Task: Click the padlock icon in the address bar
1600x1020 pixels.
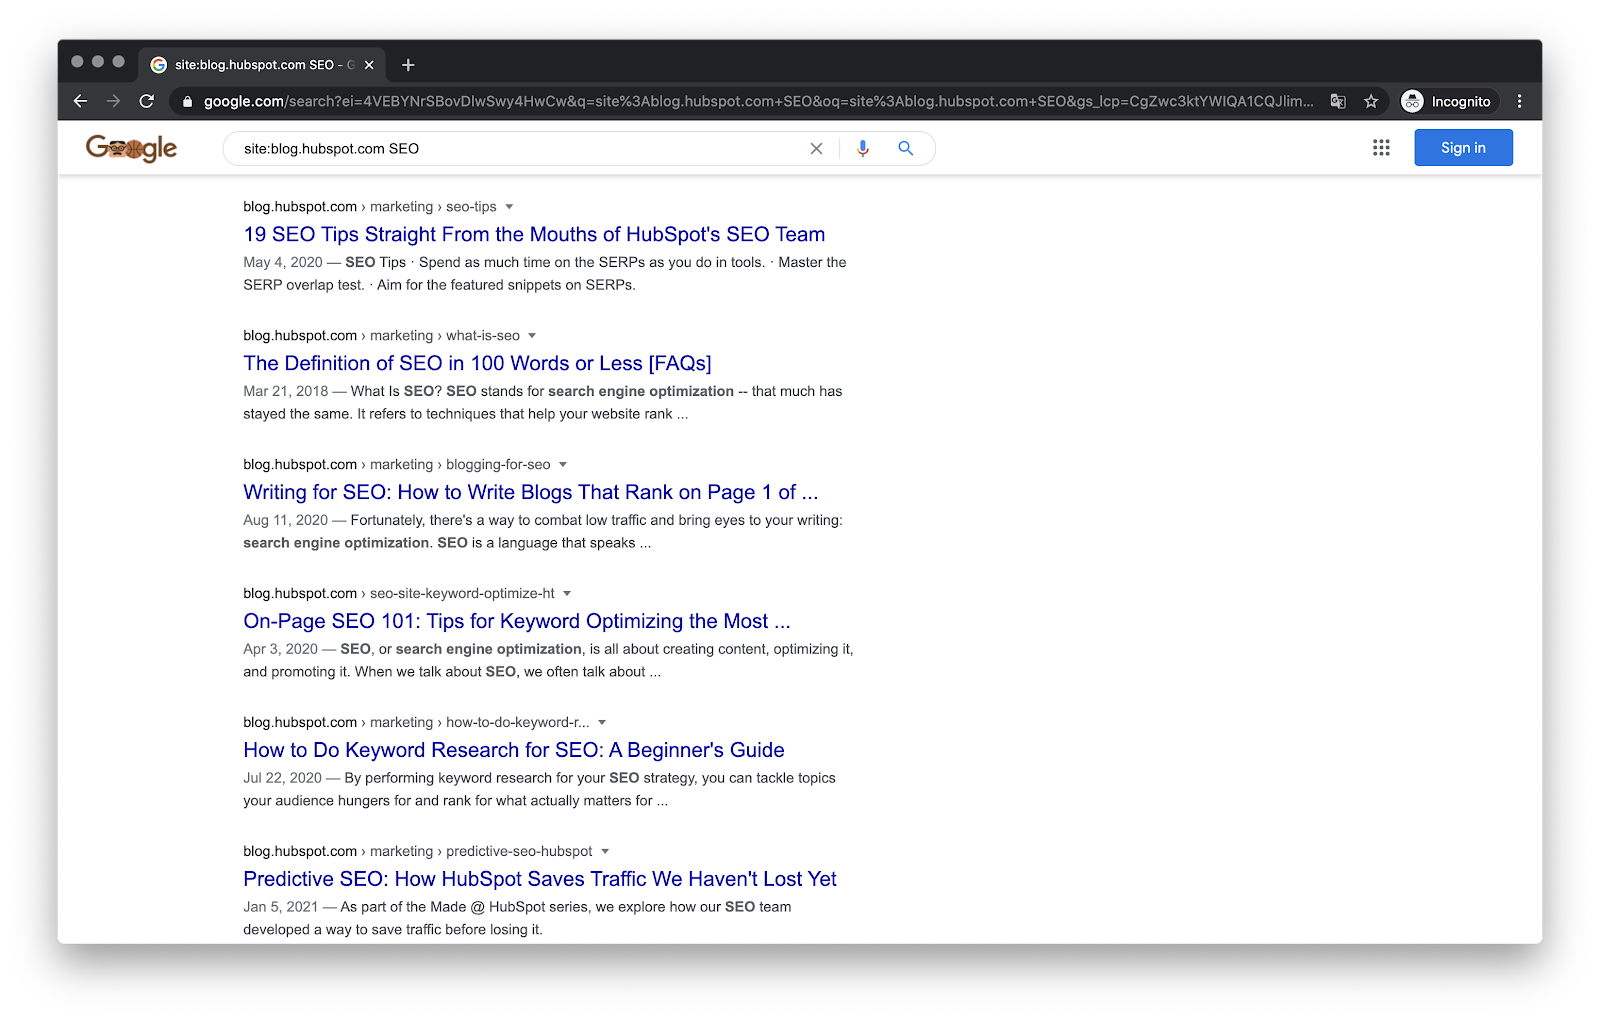Action: (x=187, y=101)
